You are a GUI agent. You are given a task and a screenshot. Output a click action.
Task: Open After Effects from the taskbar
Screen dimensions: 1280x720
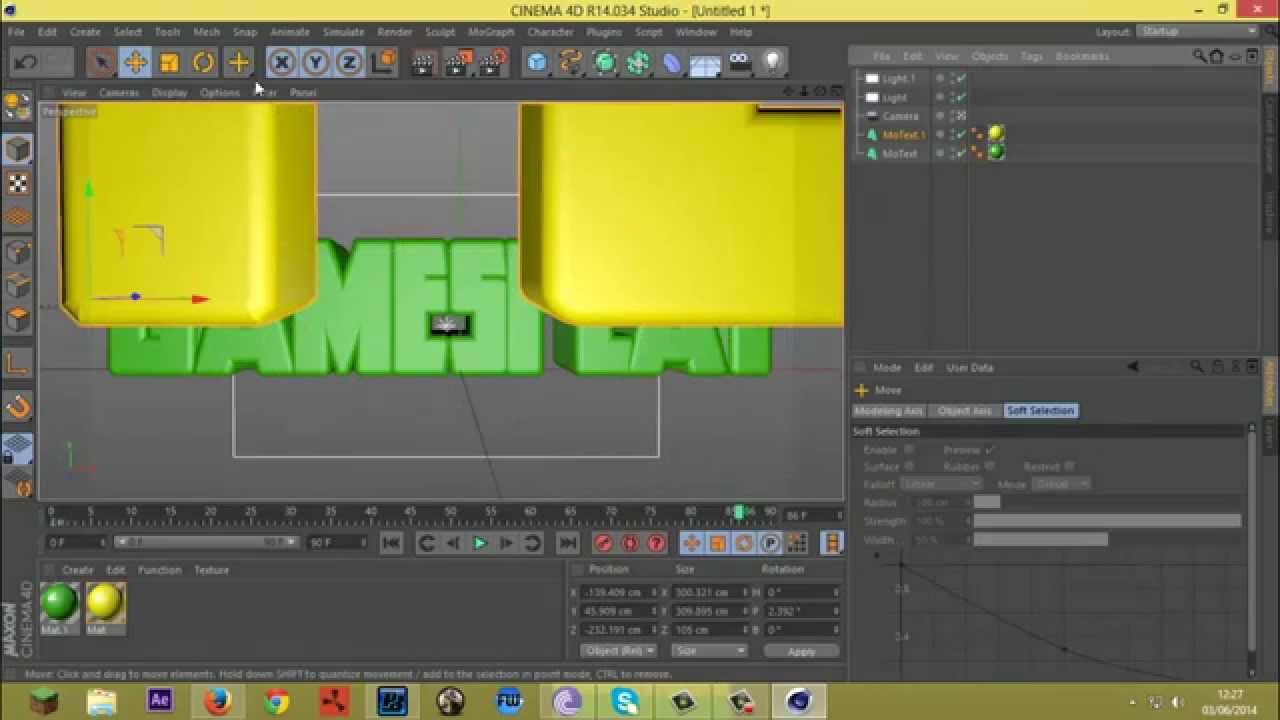click(160, 701)
